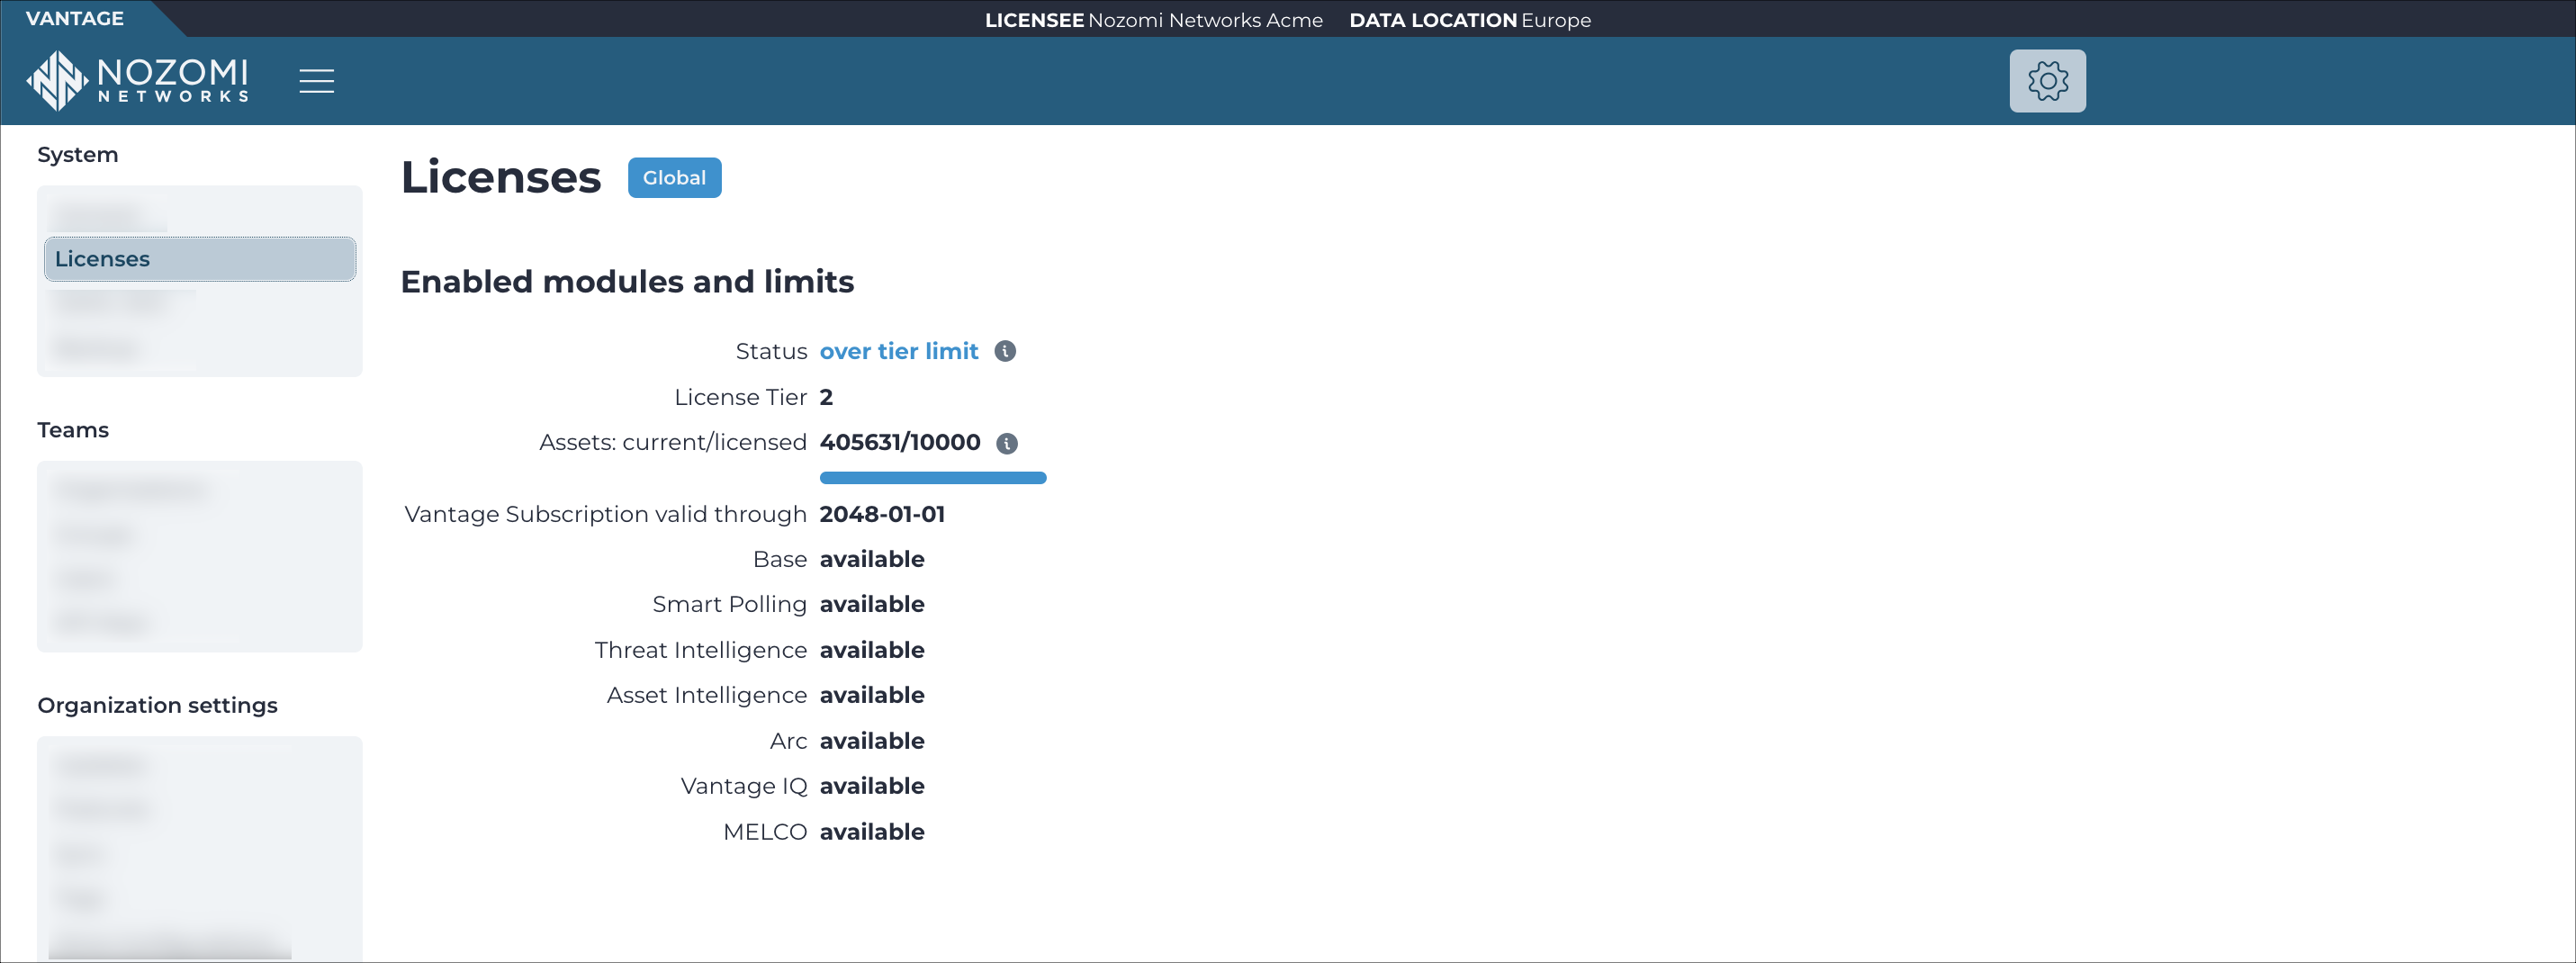This screenshot has width=2576, height=963.
Task: Click available value next to Threat Intelligence
Action: point(871,650)
